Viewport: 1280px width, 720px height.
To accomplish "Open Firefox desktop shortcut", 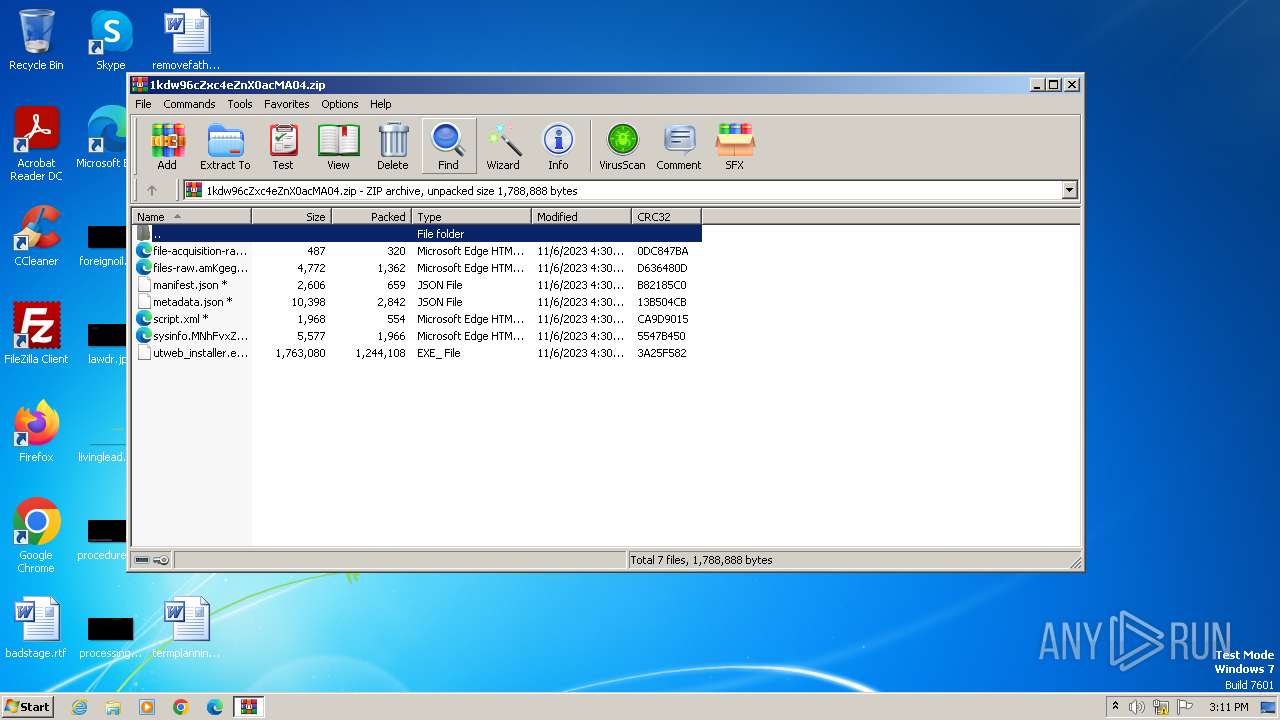I will click(36, 432).
